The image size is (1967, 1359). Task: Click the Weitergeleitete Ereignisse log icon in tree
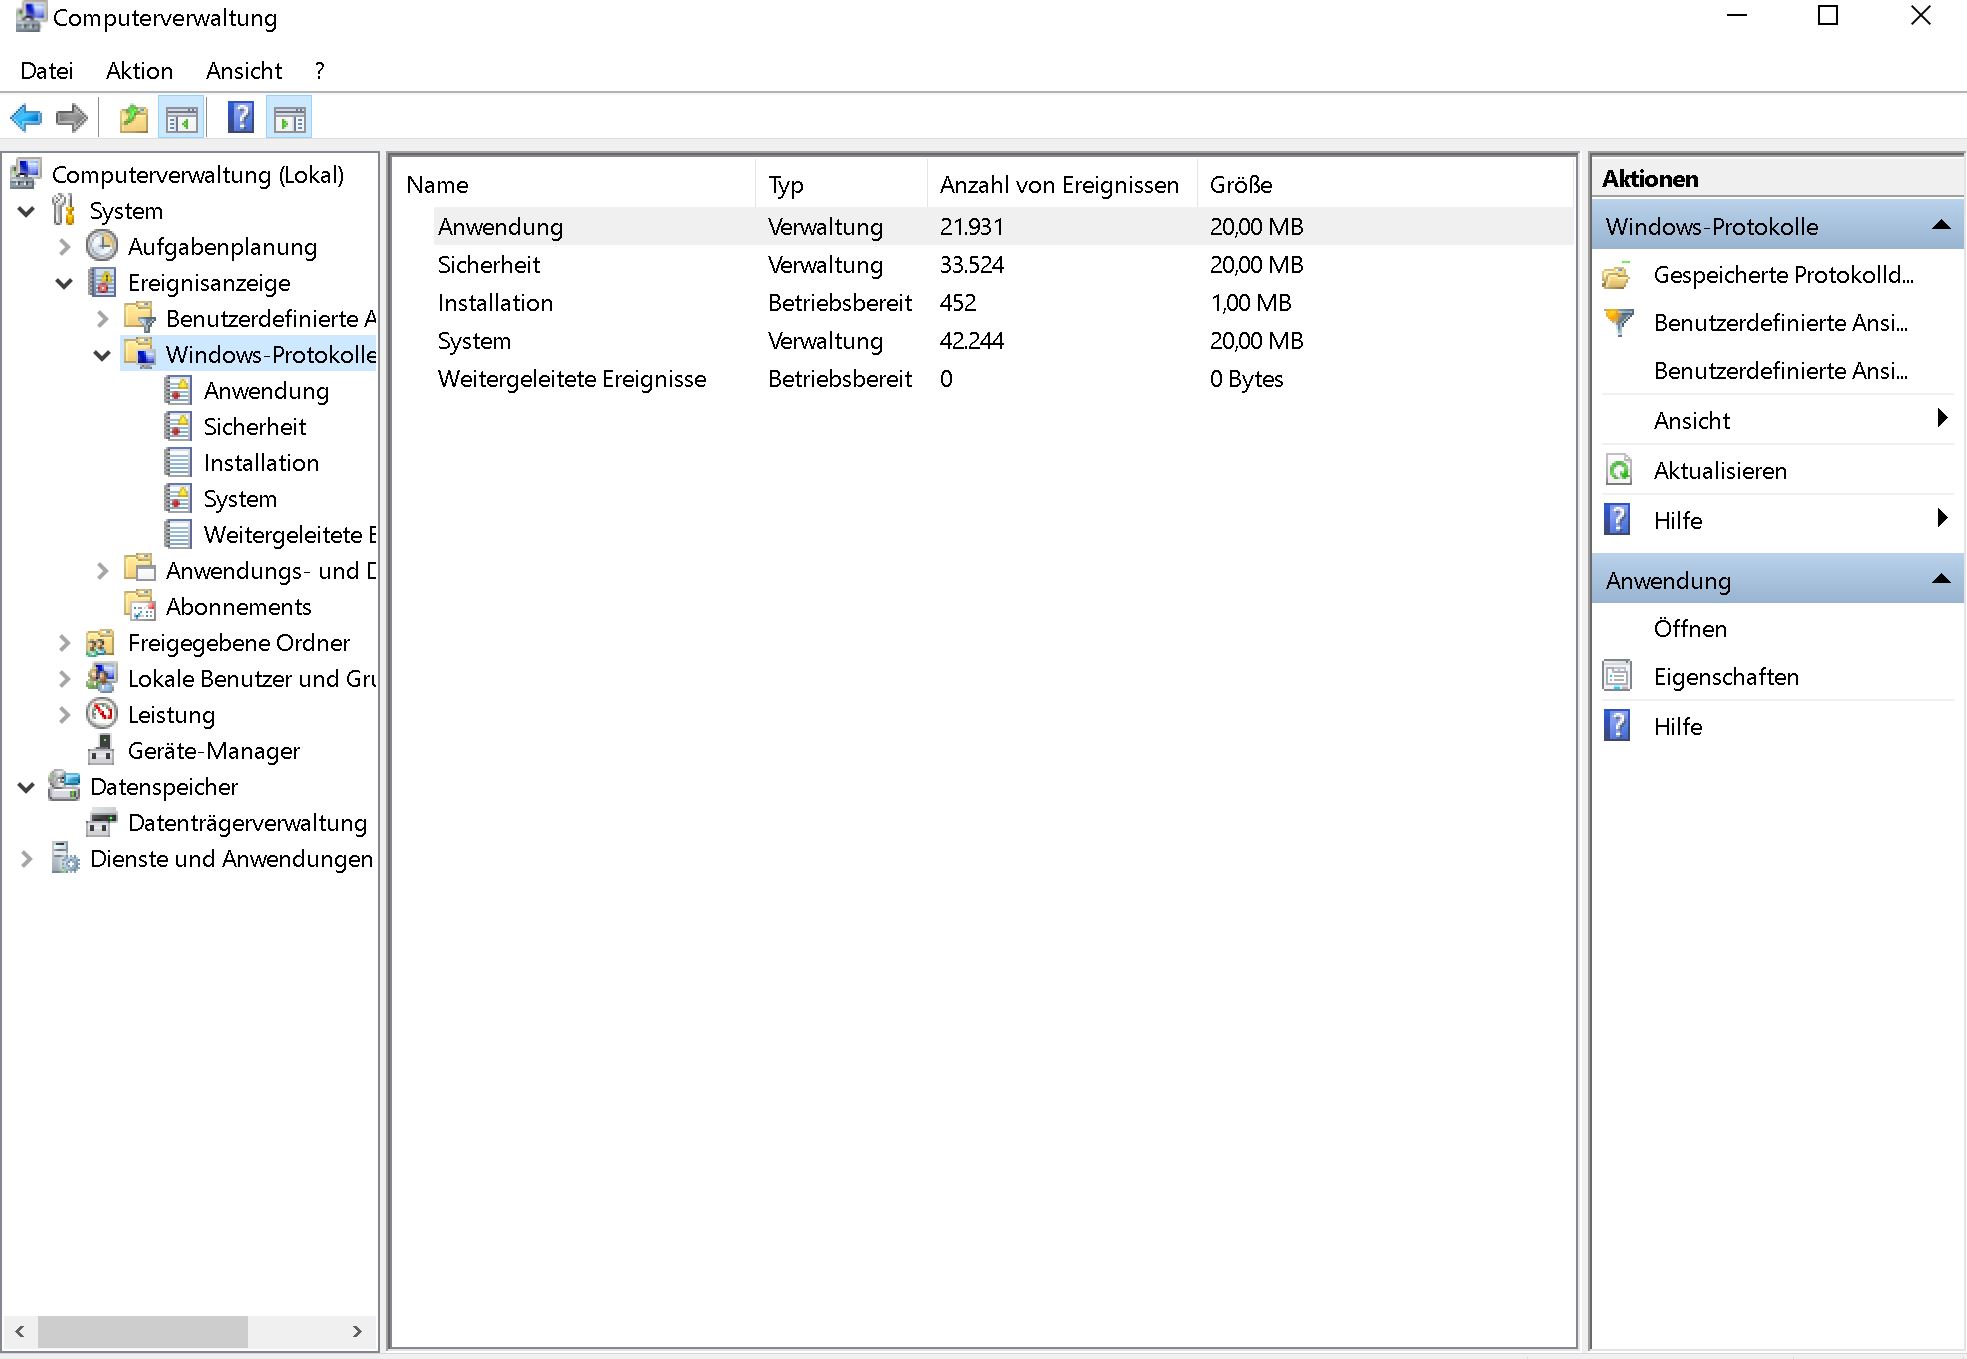[x=178, y=534]
